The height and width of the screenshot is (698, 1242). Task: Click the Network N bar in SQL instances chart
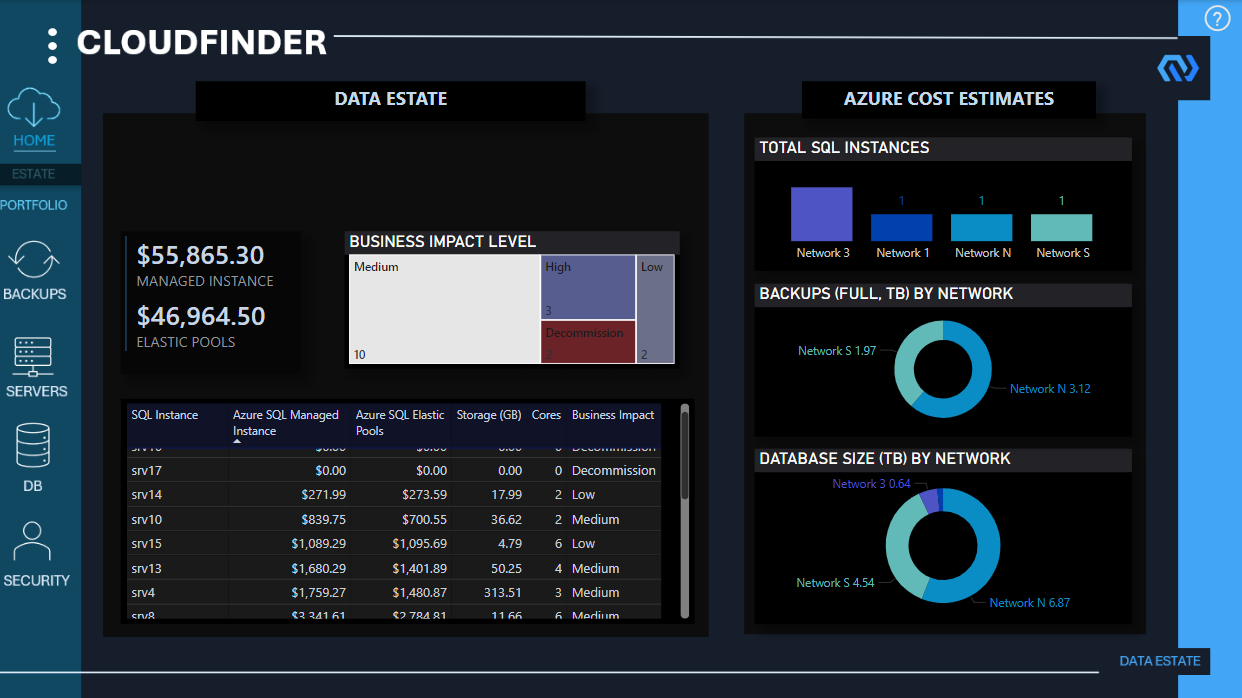pyautogui.click(x=981, y=228)
